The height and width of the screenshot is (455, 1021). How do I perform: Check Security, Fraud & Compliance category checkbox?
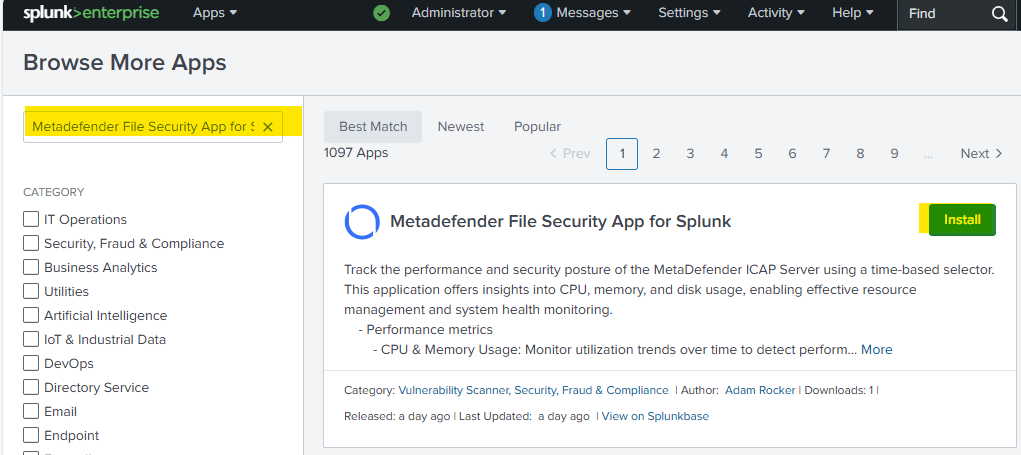click(31, 243)
